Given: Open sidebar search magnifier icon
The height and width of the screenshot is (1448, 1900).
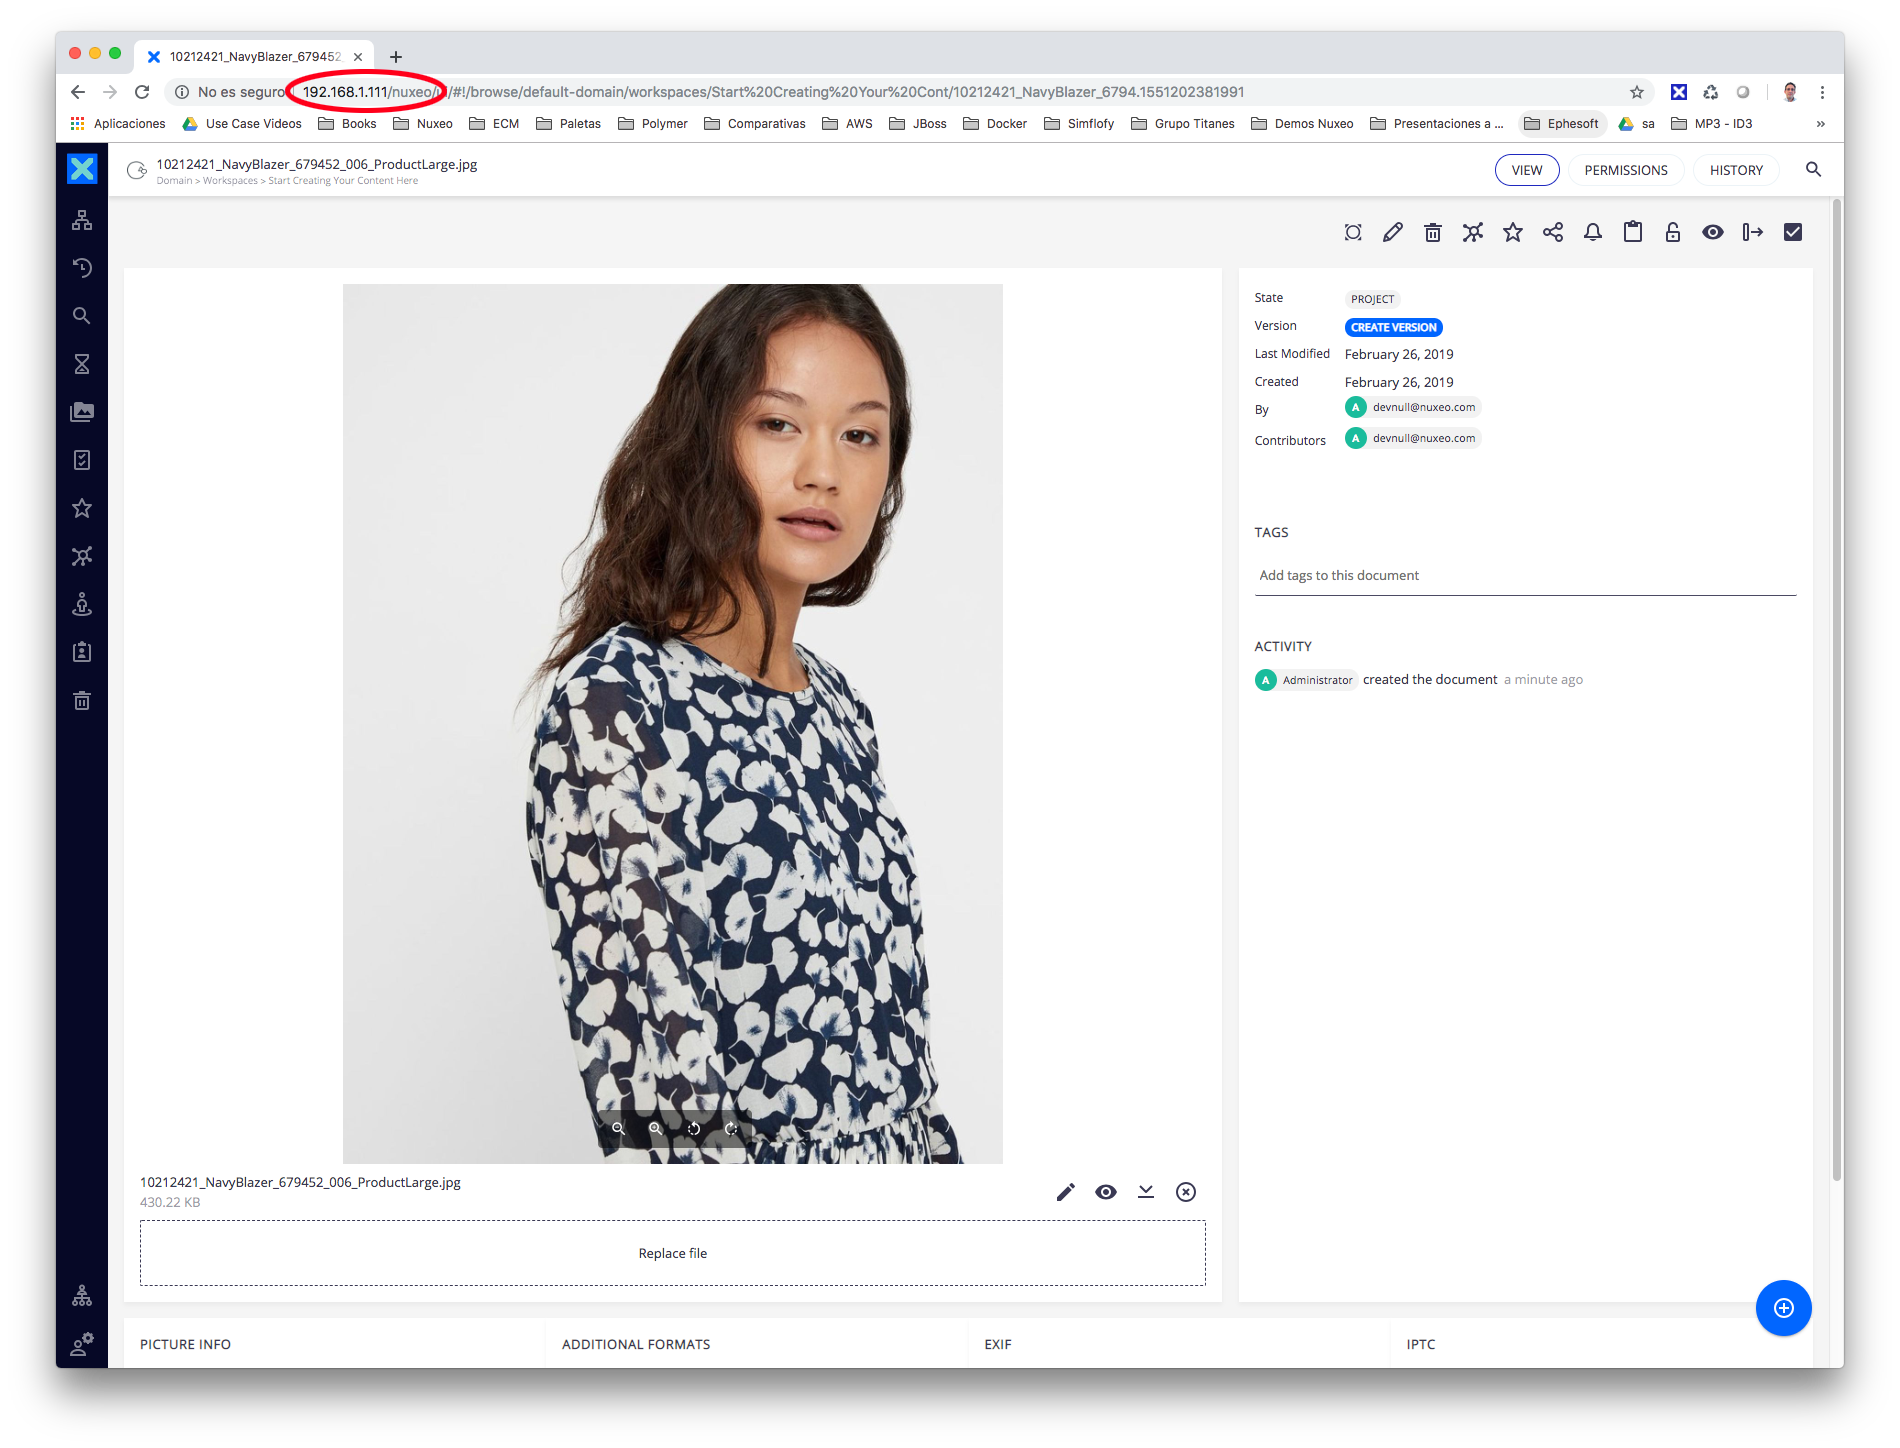Looking at the screenshot, I should pos(82,316).
